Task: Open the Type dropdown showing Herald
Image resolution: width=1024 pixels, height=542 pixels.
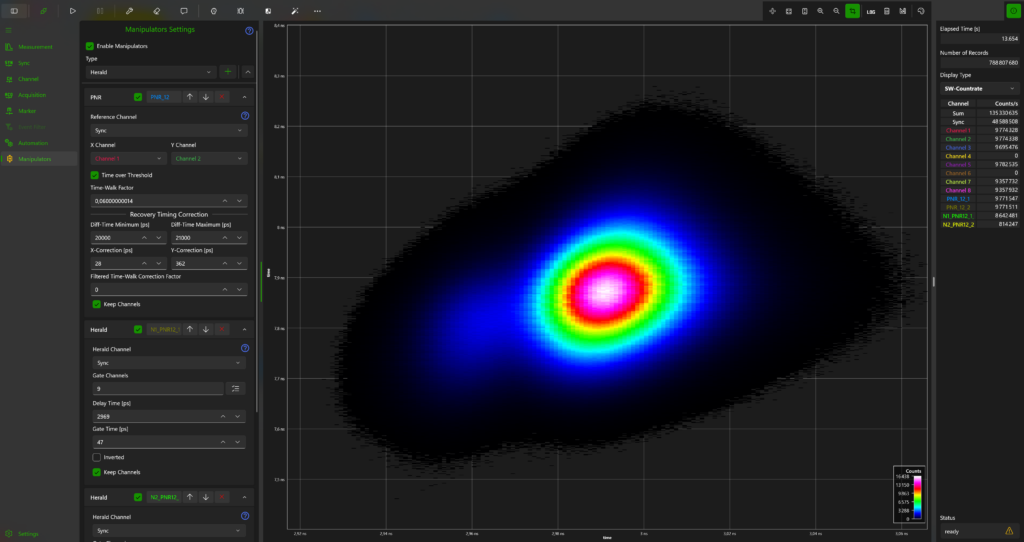Action: 151,72
